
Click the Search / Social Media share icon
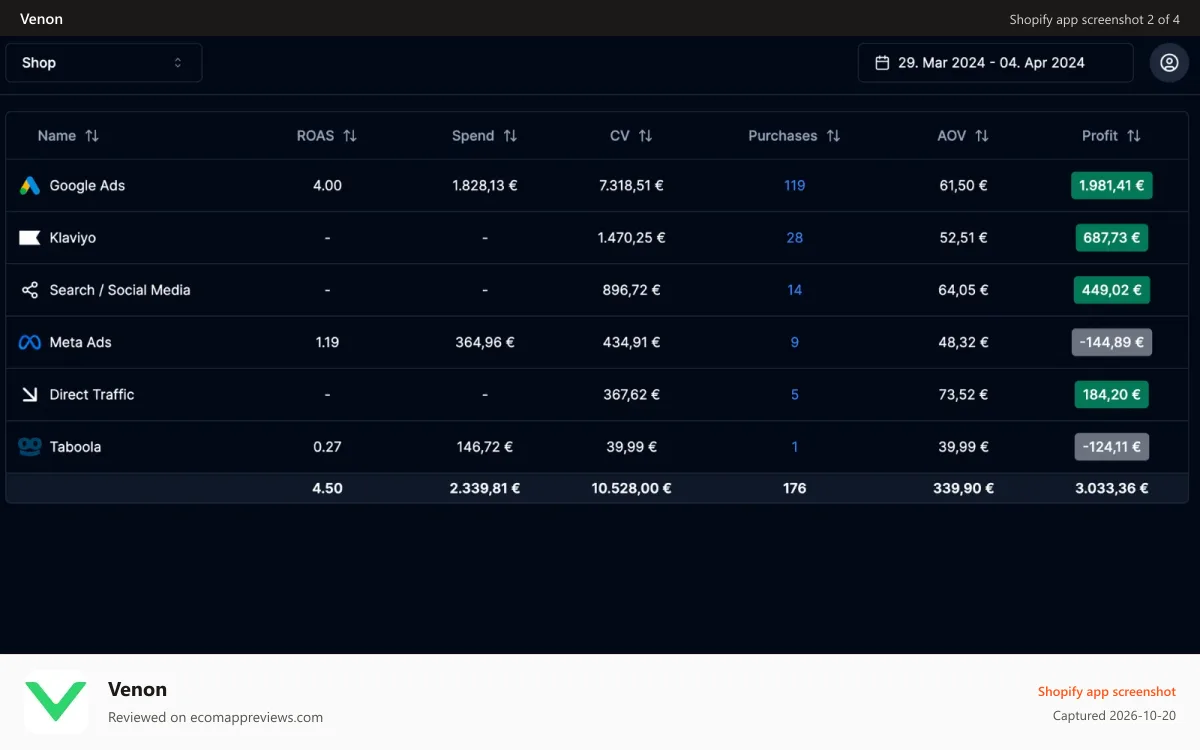point(29,290)
